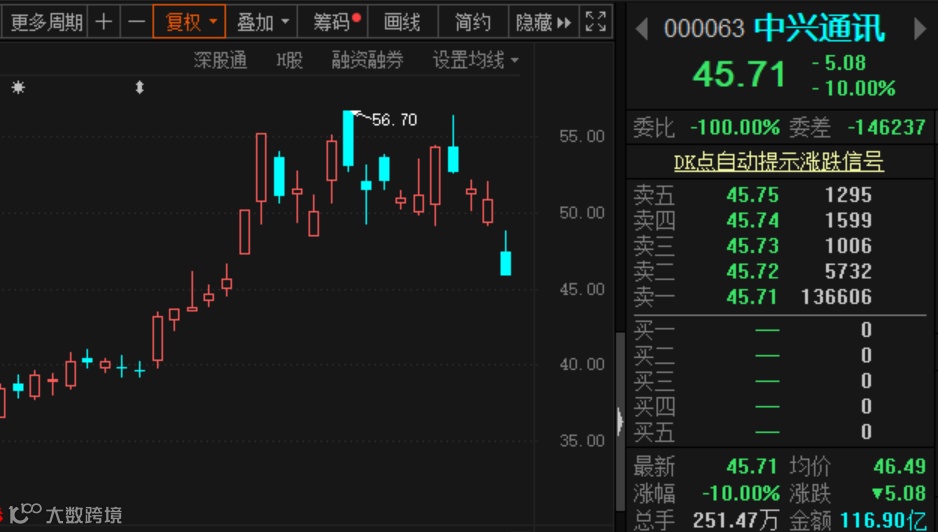938x532 pixels.
Task: Click 卖一 volume 136606
Action: click(x=836, y=297)
